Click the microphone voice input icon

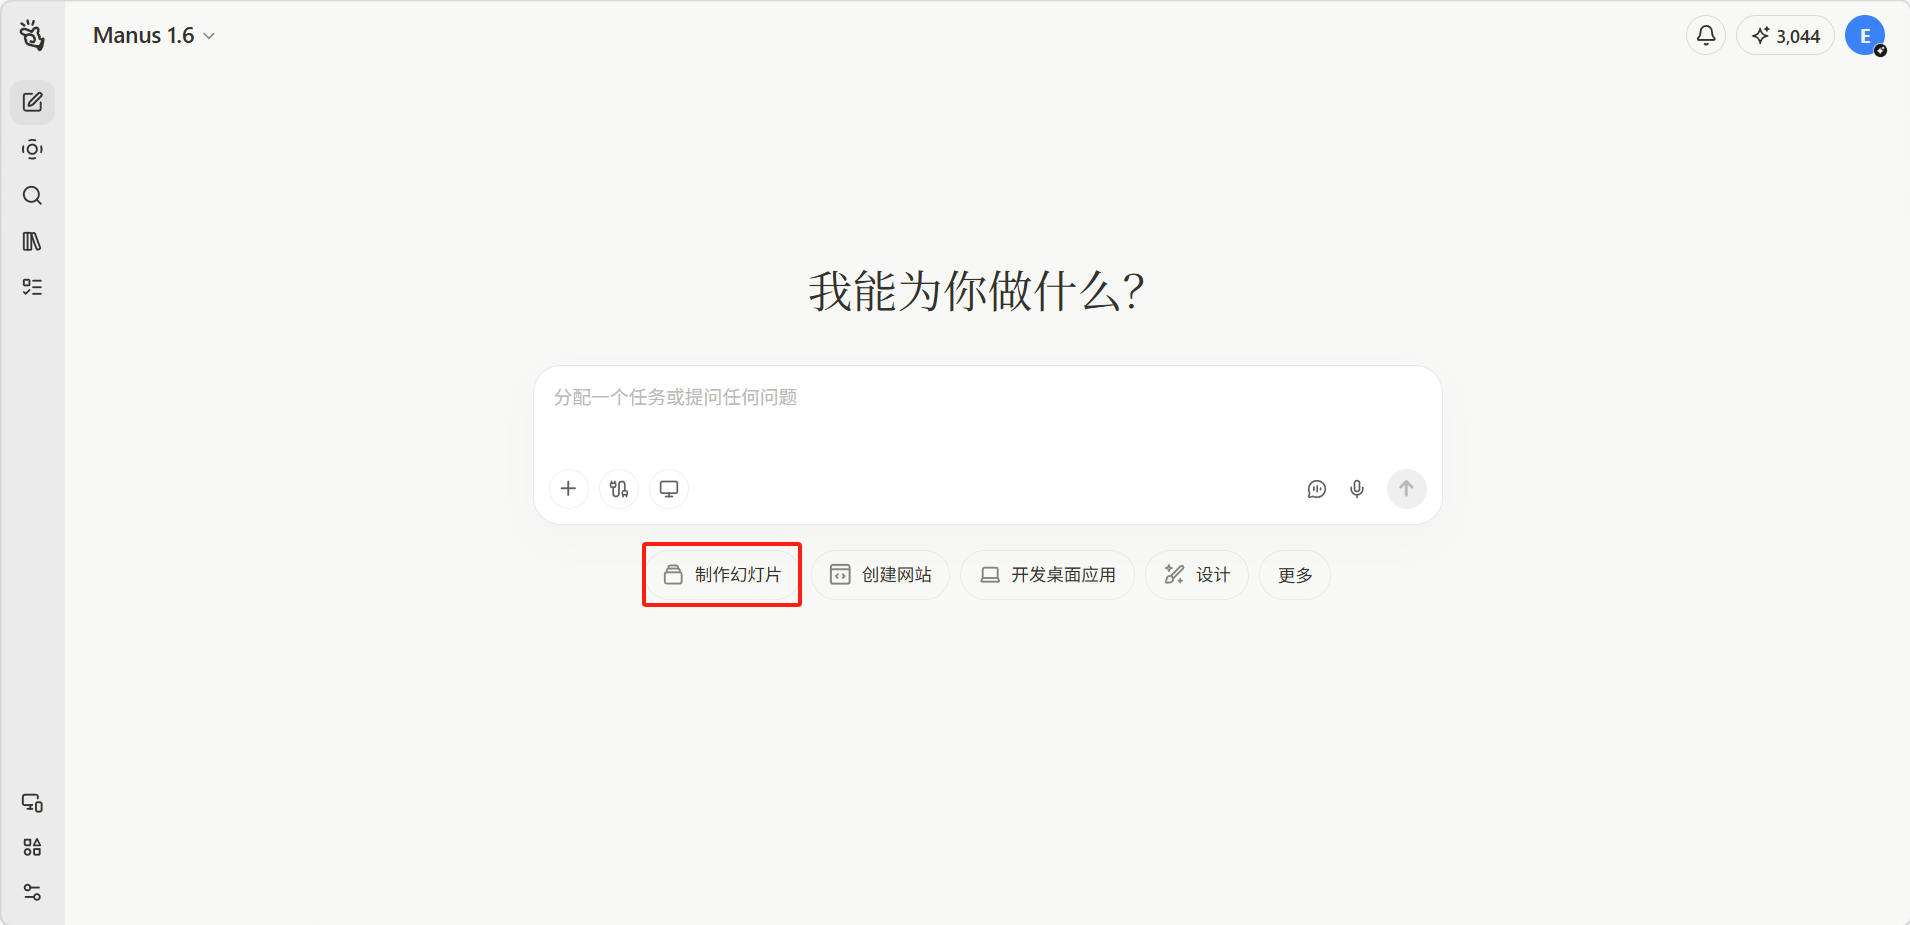point(1357,489)
